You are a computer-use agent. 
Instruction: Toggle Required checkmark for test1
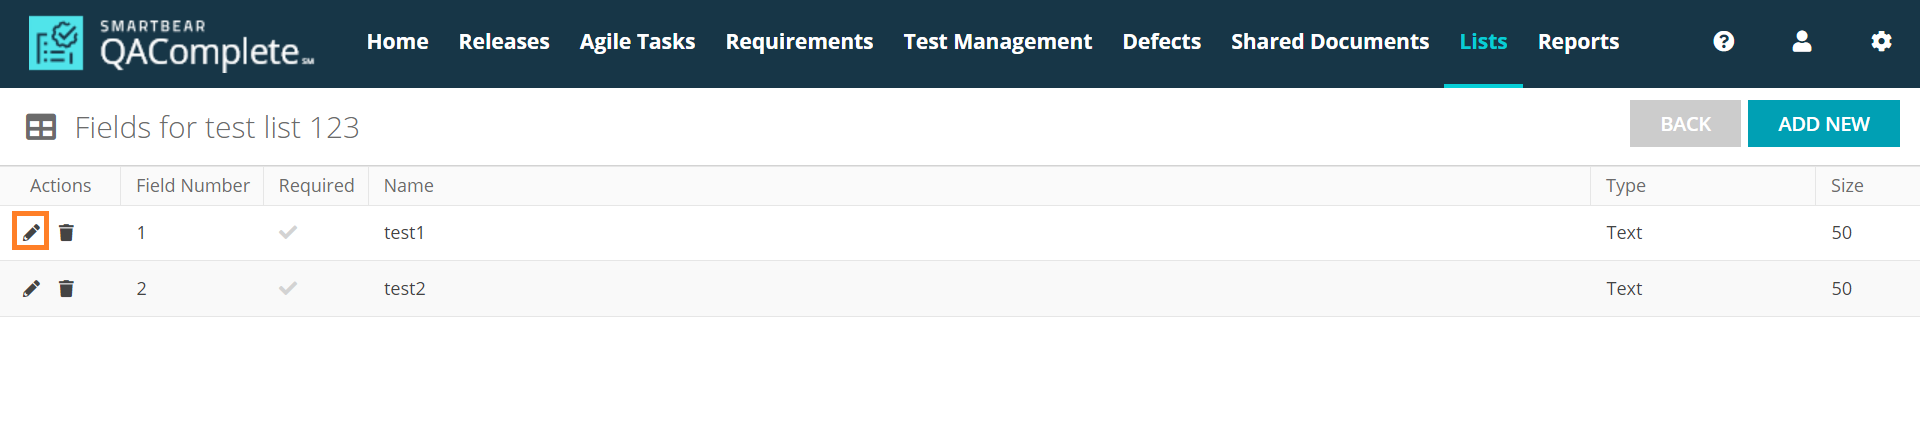[x=288, y=233]
